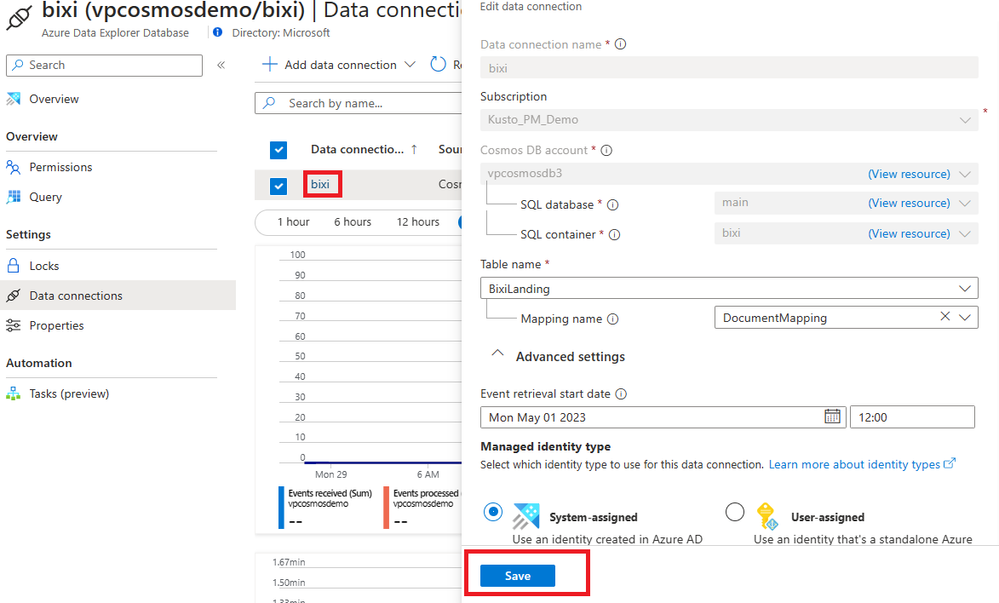999x603 pixels.
Task: Open Permissions in the sidebar
Action: click(61, 167)
